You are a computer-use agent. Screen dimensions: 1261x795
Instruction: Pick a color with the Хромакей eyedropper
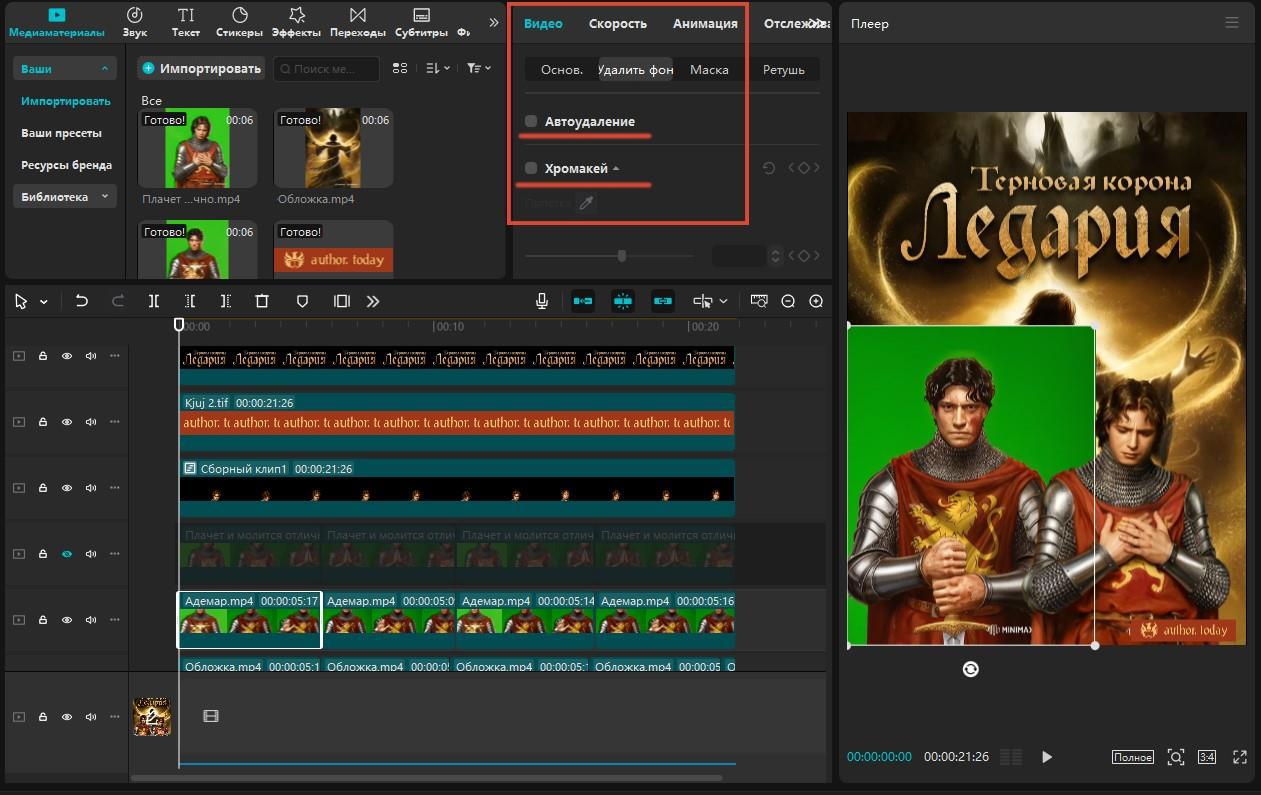(586, 203)
